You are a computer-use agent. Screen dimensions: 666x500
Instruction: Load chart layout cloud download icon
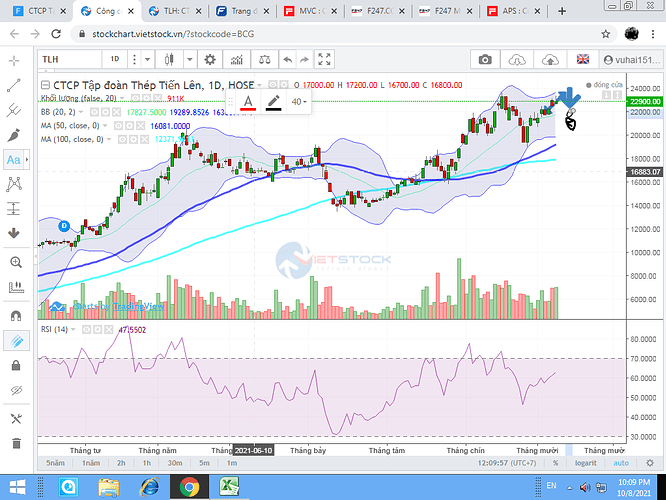click(517, 59)
